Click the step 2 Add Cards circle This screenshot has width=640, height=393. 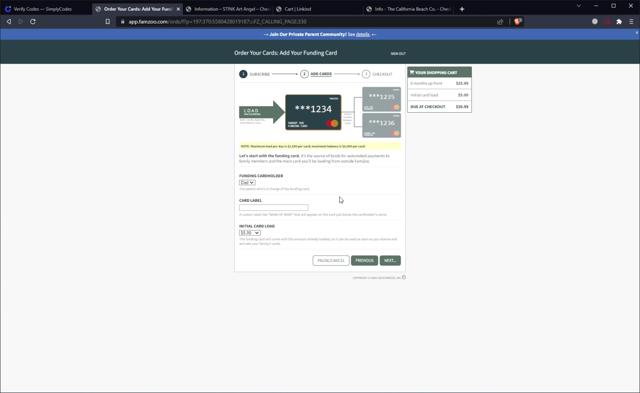(304, 74)
